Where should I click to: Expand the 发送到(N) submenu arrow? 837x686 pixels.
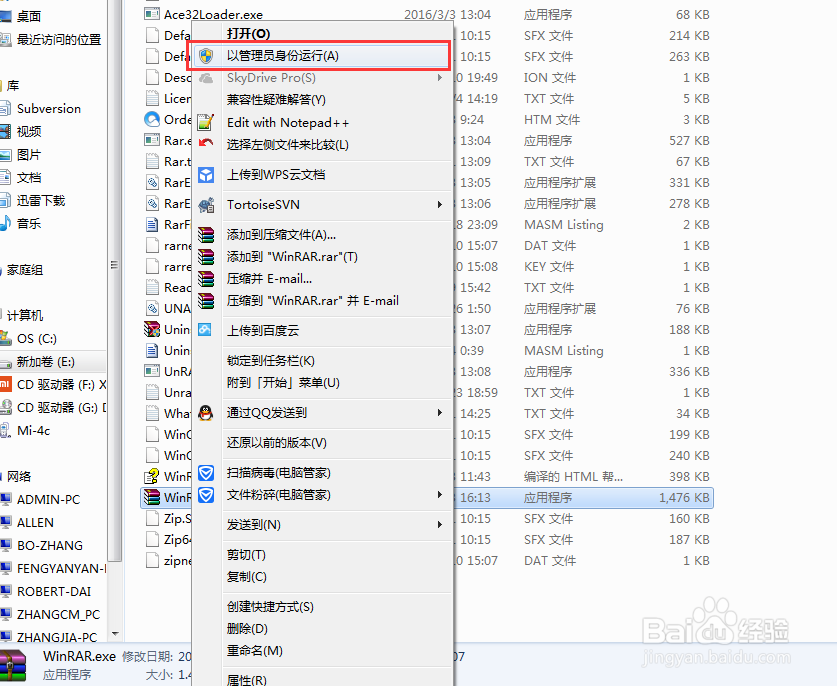(439, 525)
